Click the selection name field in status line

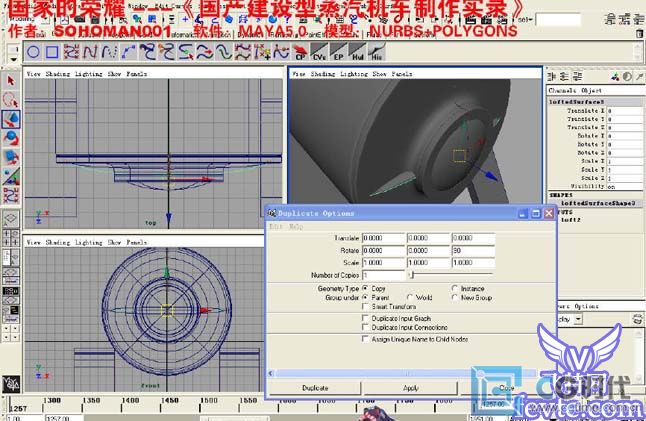(x=558, y=19)
